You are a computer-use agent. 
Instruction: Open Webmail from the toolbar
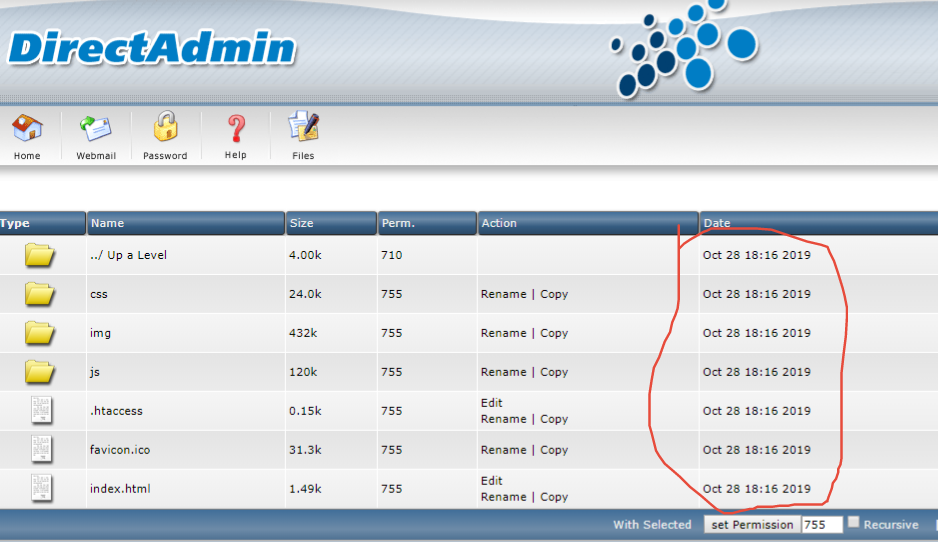coord(96,128)
